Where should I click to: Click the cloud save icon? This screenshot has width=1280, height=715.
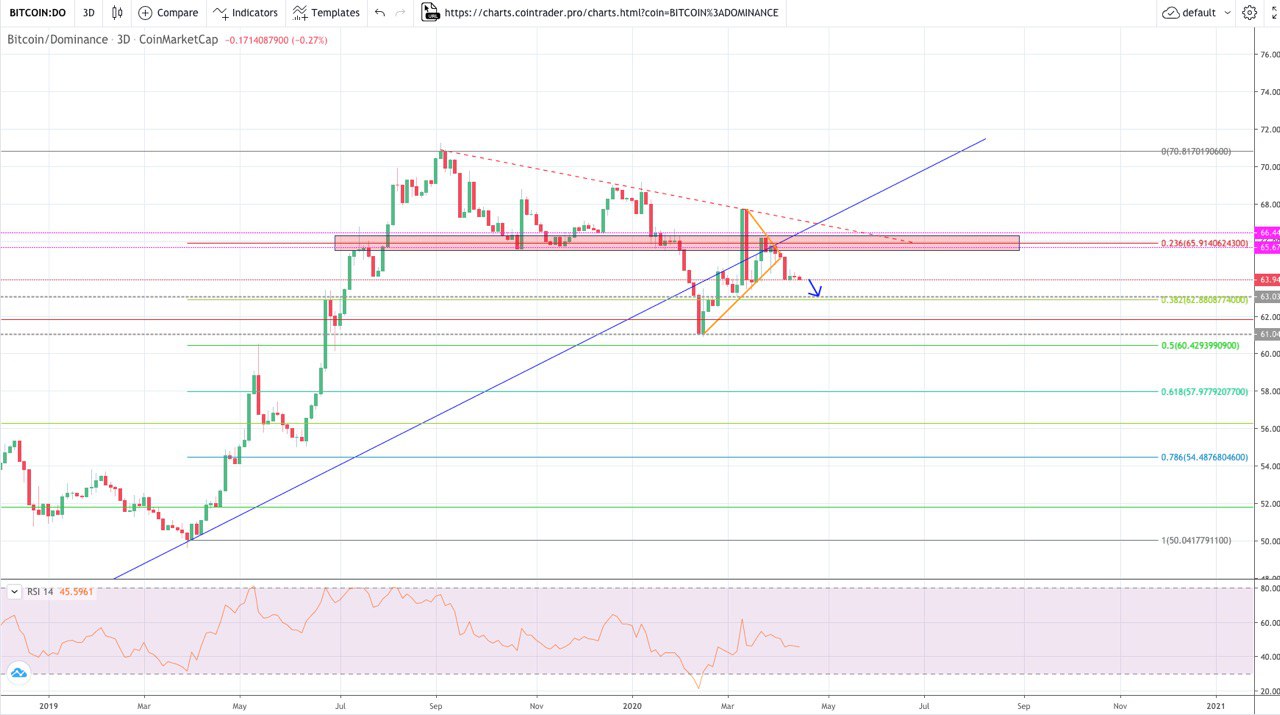pyautogui.click(x=1171, y=13)
